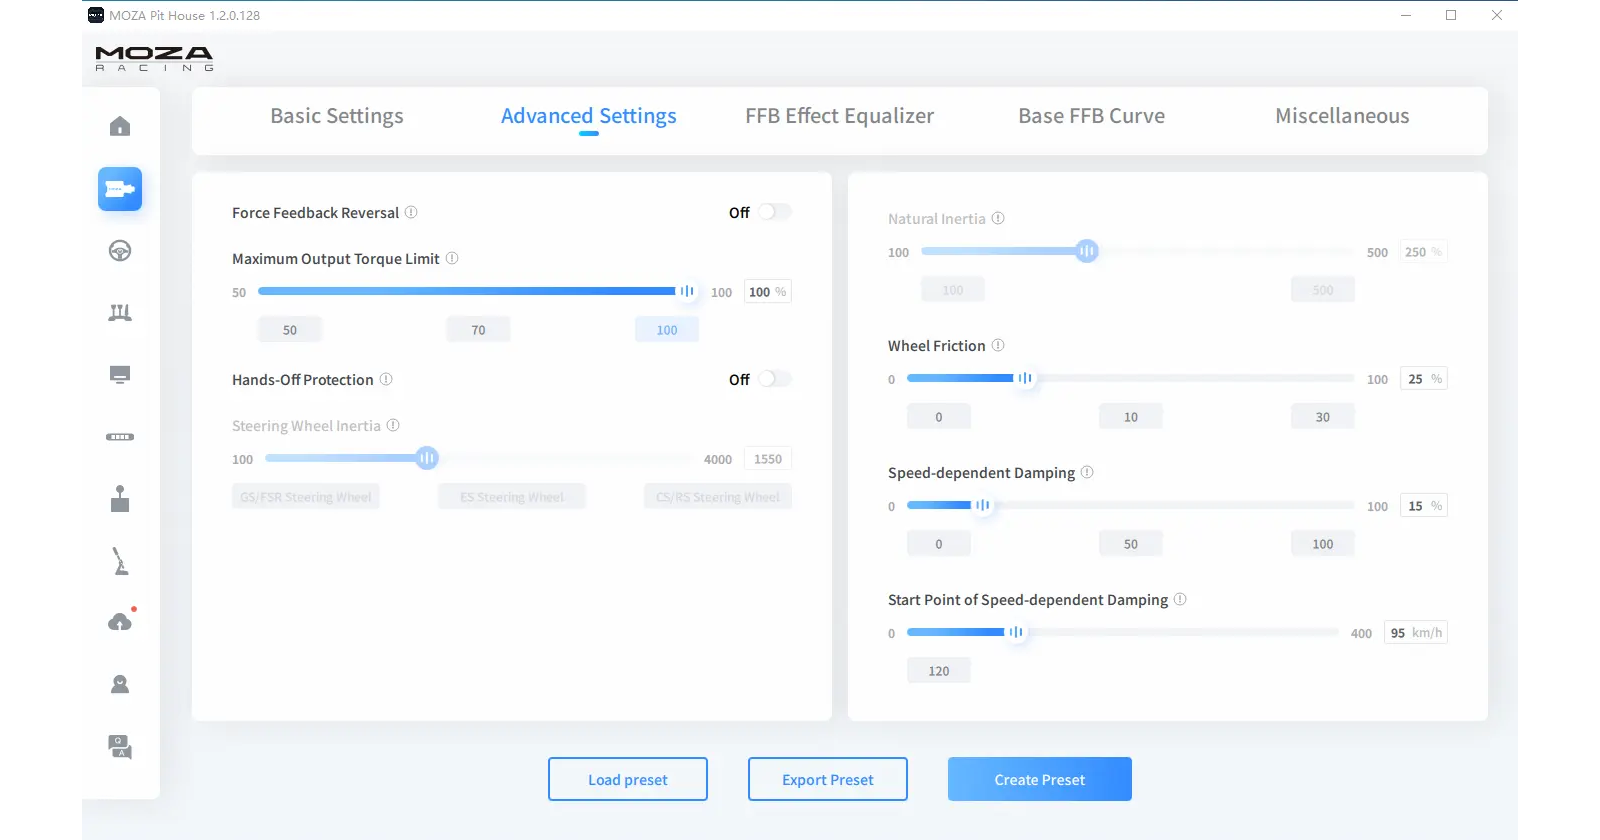Open the Home page in sidebar
1600x840 pixels.
pyautogui.click(x=120, y=126)
